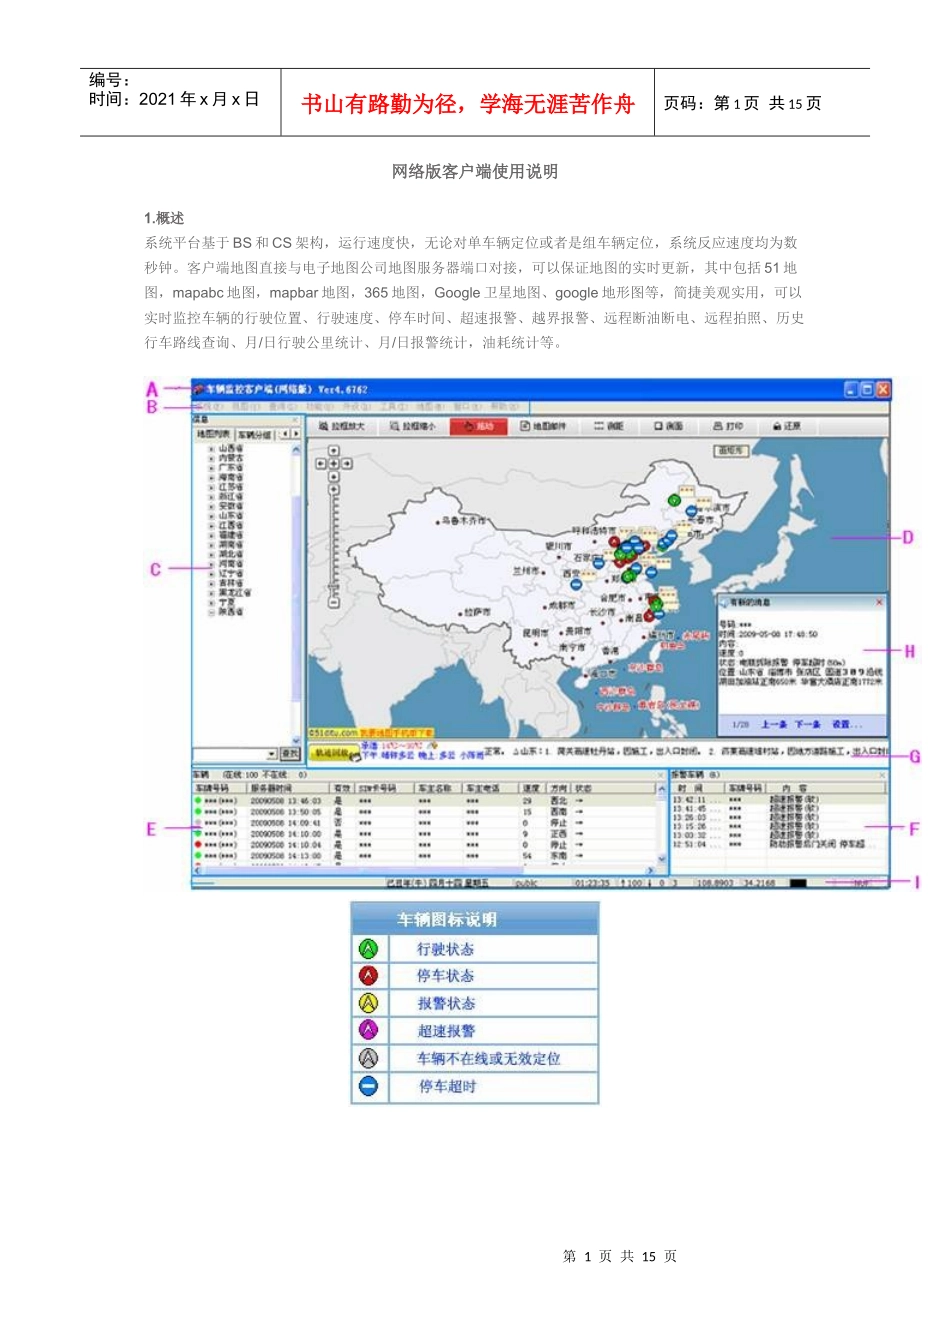950x1344 pixels.
Task: Click the 查找 search button
Action: [289, 753]
